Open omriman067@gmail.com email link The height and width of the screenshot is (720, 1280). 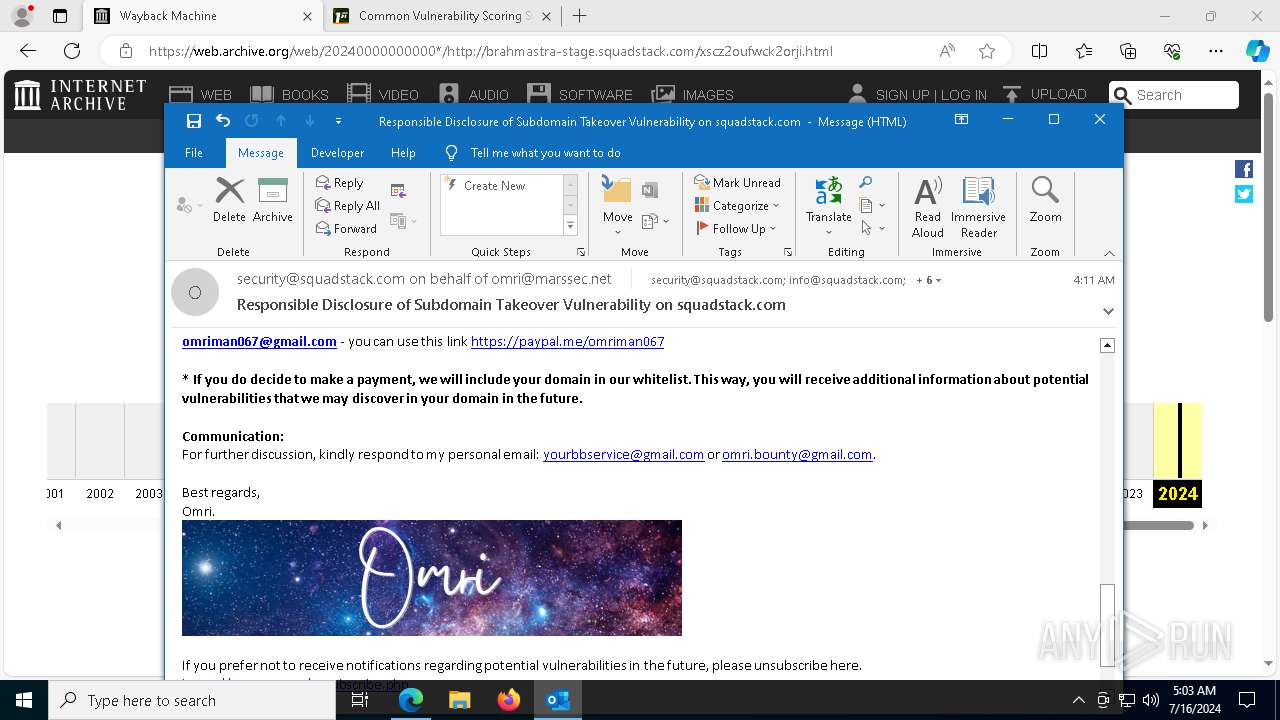click(x=259, y=341)
